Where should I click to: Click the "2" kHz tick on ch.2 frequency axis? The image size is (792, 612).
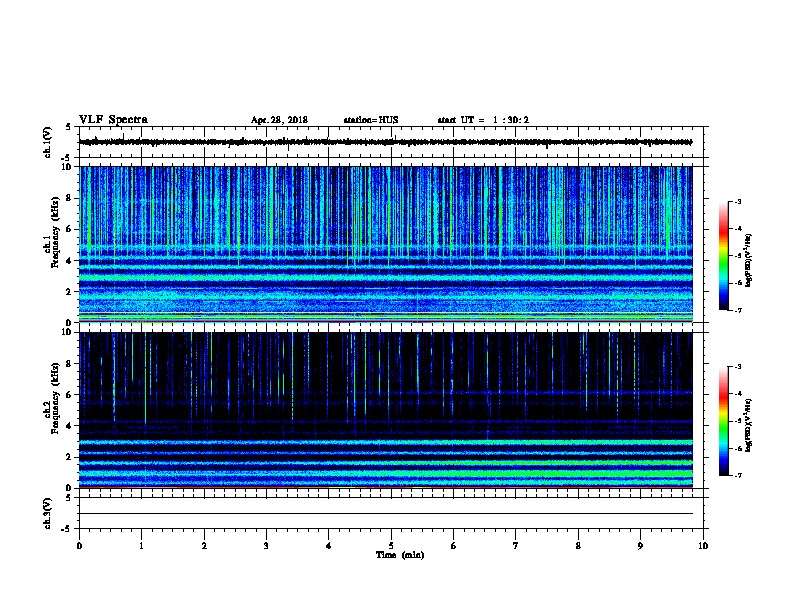pyautogui.click(x=70, y=456)
